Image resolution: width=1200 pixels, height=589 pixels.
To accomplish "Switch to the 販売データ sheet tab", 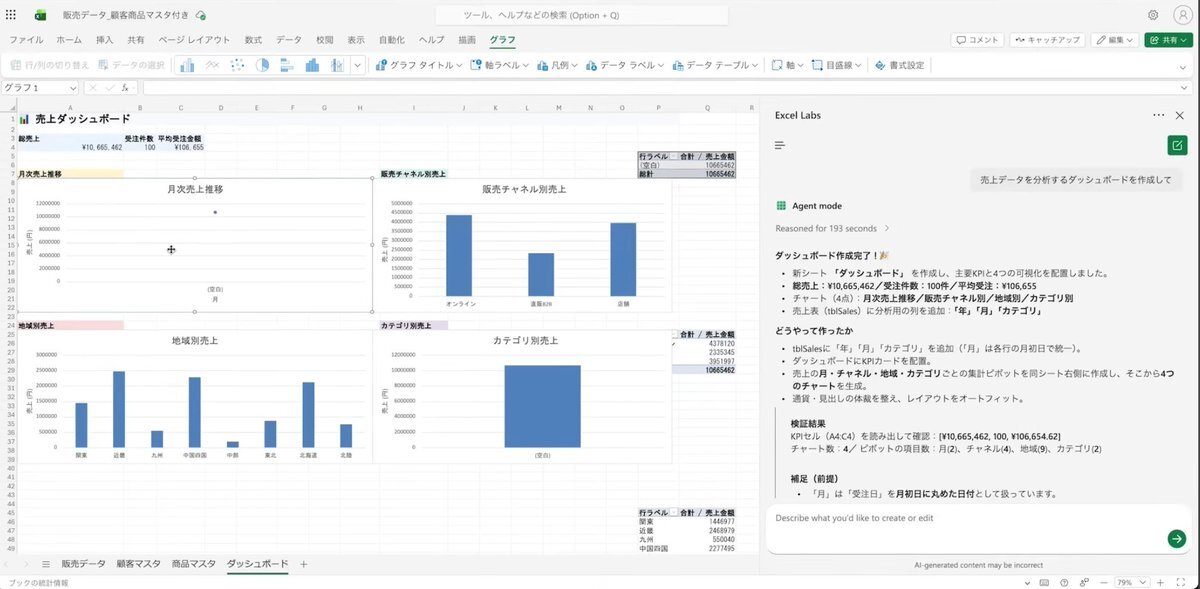I will point(83,564).
